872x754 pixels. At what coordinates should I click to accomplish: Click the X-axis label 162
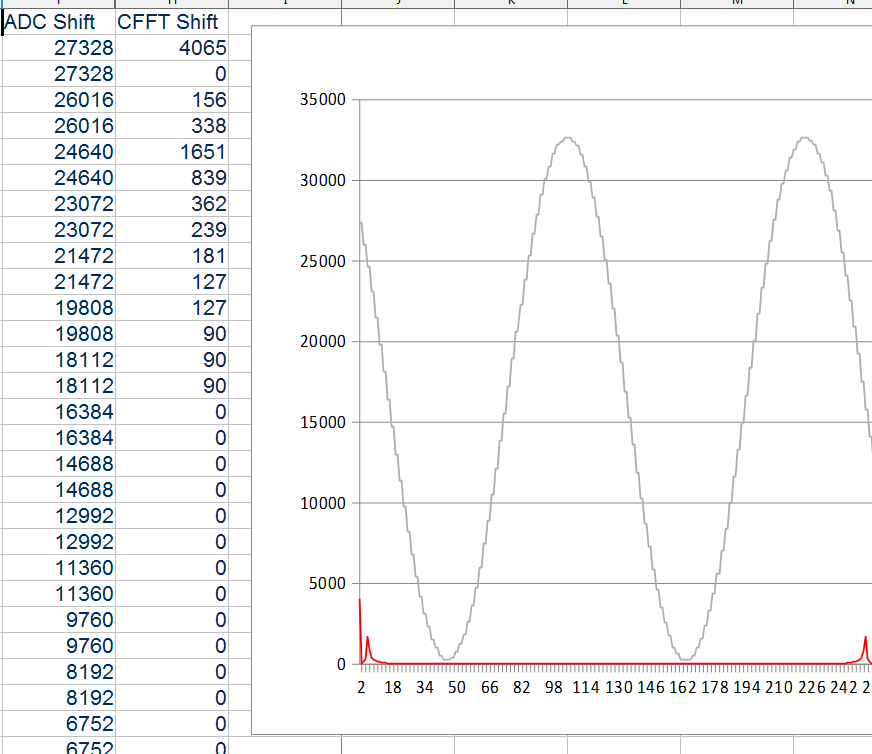click(682, 687)
